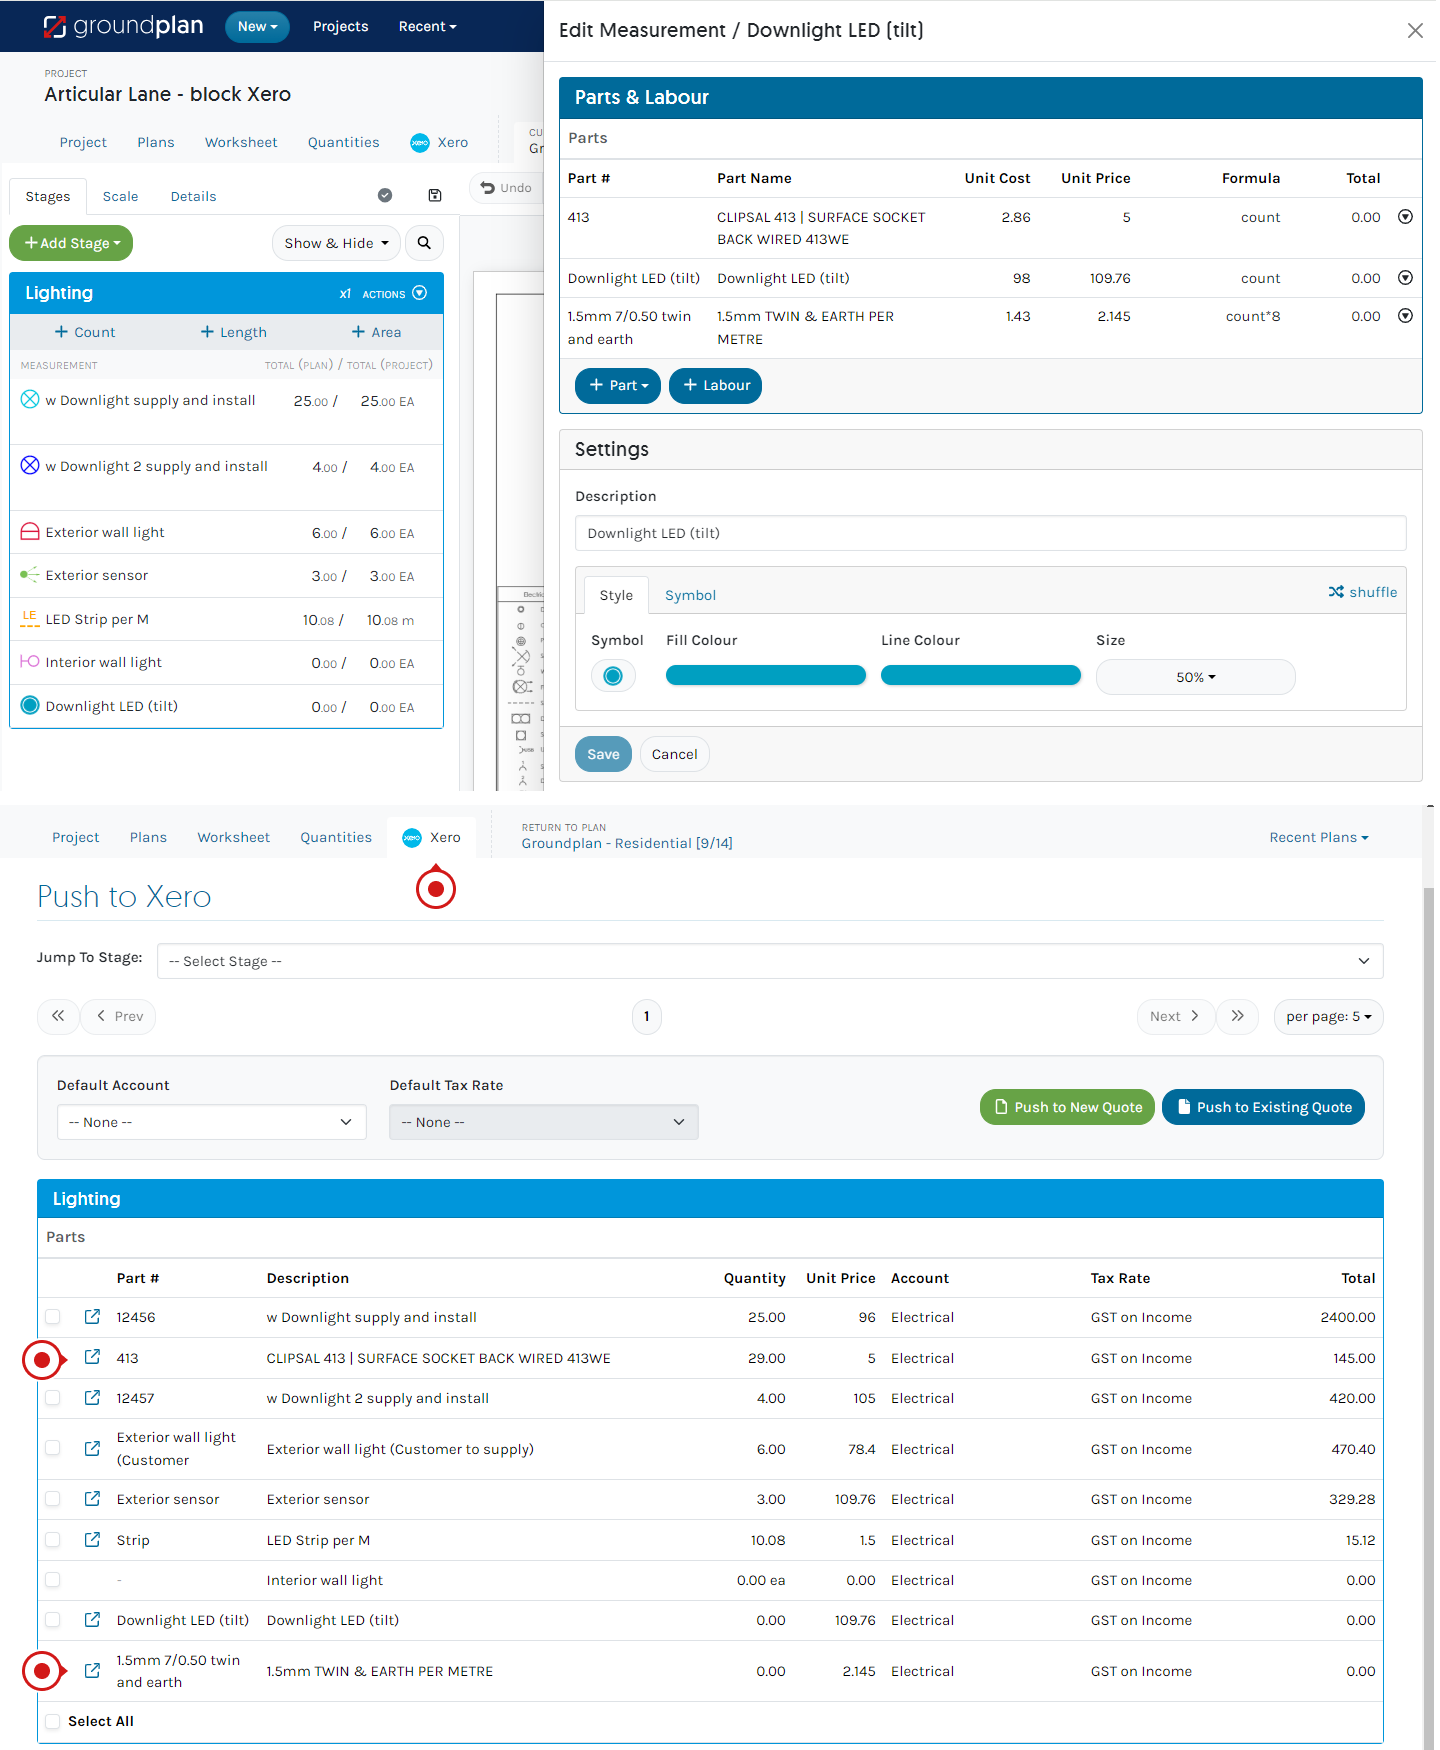This screenshot has height=1750, width=1440.
Task: Open Lighting stage Actions menu icon
Action: [420, 293]
